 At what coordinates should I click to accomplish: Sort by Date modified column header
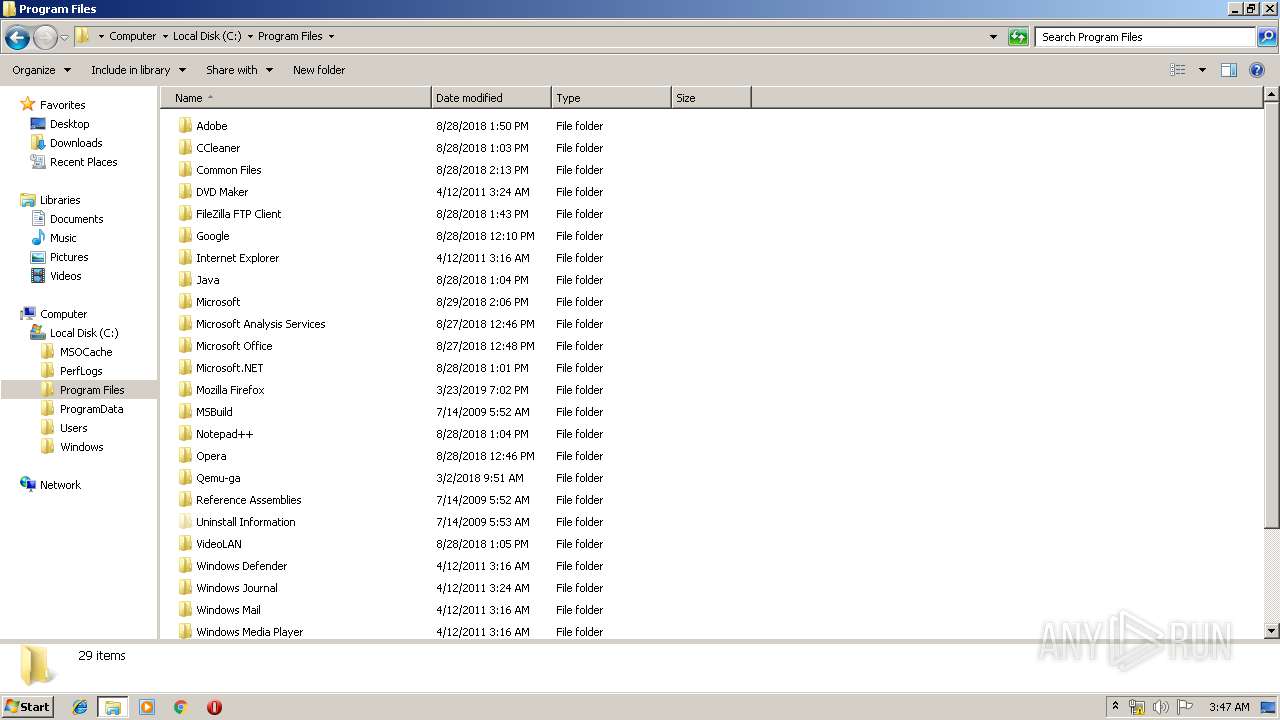pos(491,98)
